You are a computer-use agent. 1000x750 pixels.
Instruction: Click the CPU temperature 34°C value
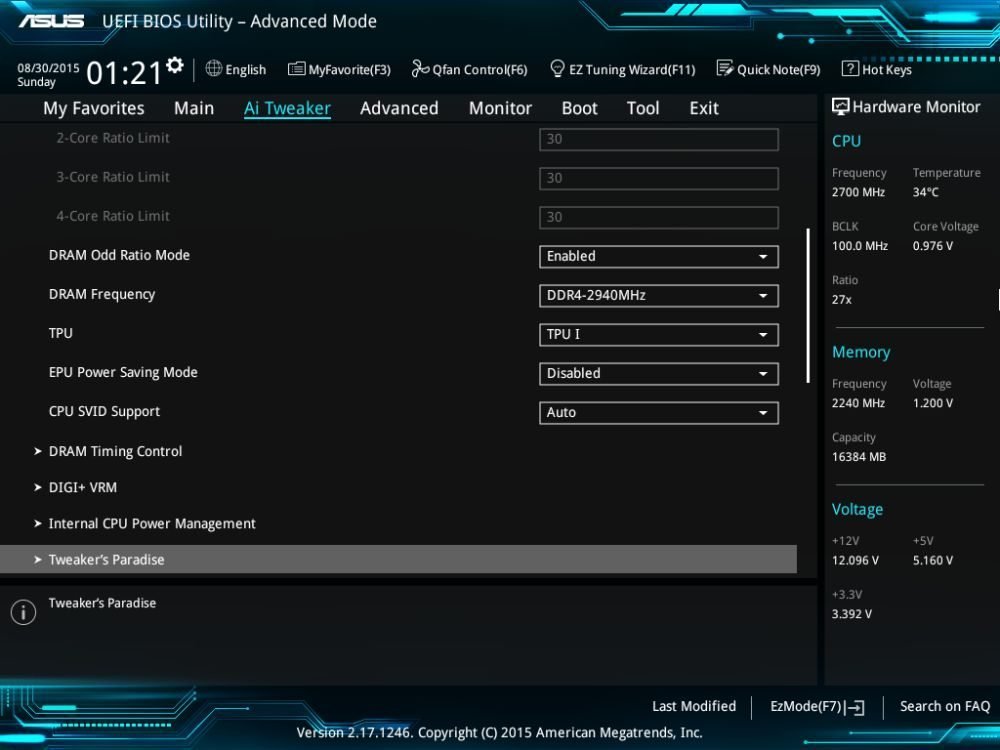[926, 192]
